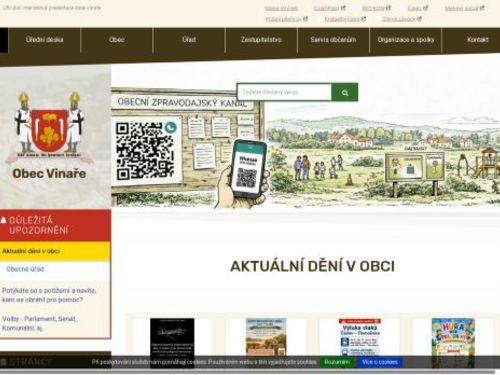Click the large QR code on the banner

pos(145,151)
